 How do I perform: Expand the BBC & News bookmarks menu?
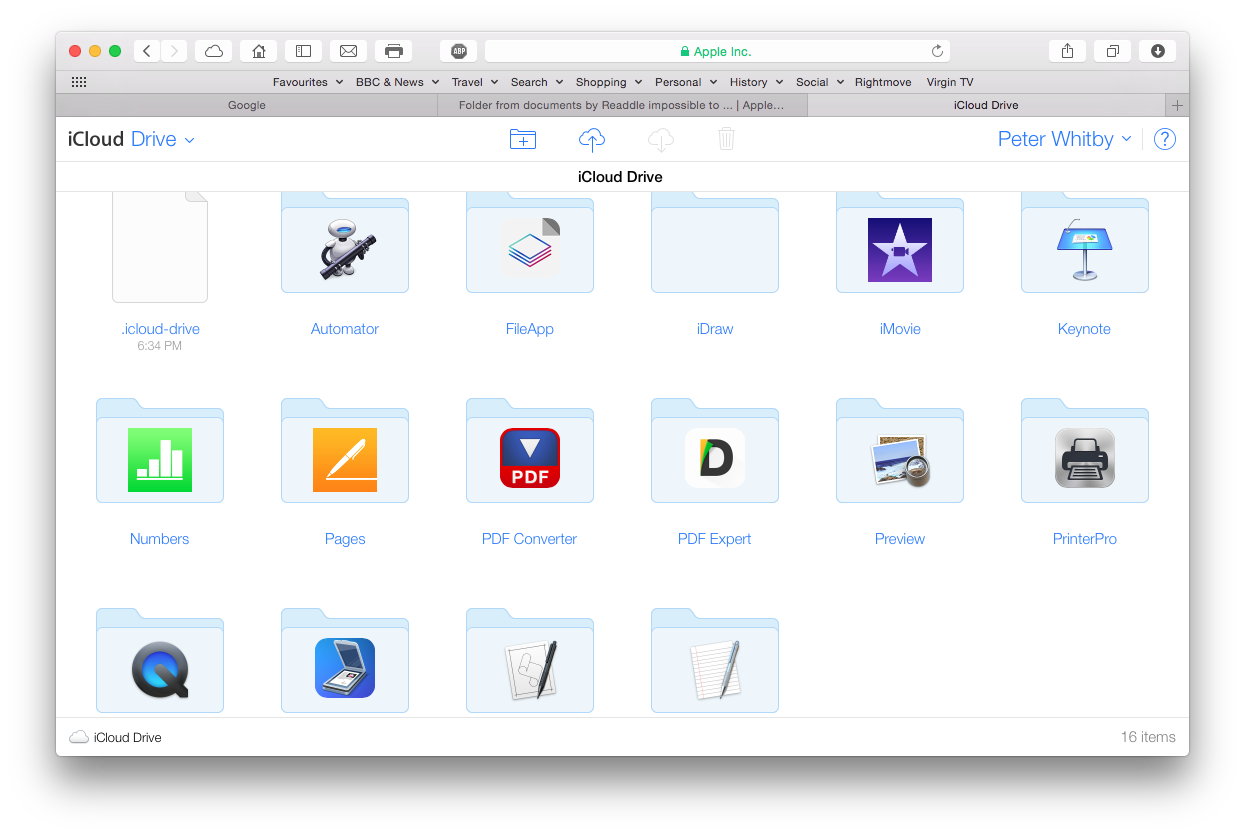tap(397, 82)
